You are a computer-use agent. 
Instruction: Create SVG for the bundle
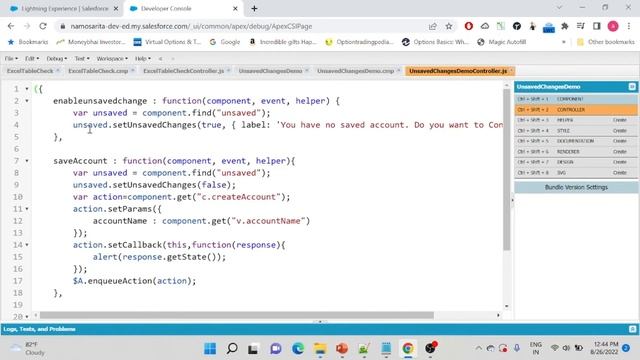click(619, 173)
